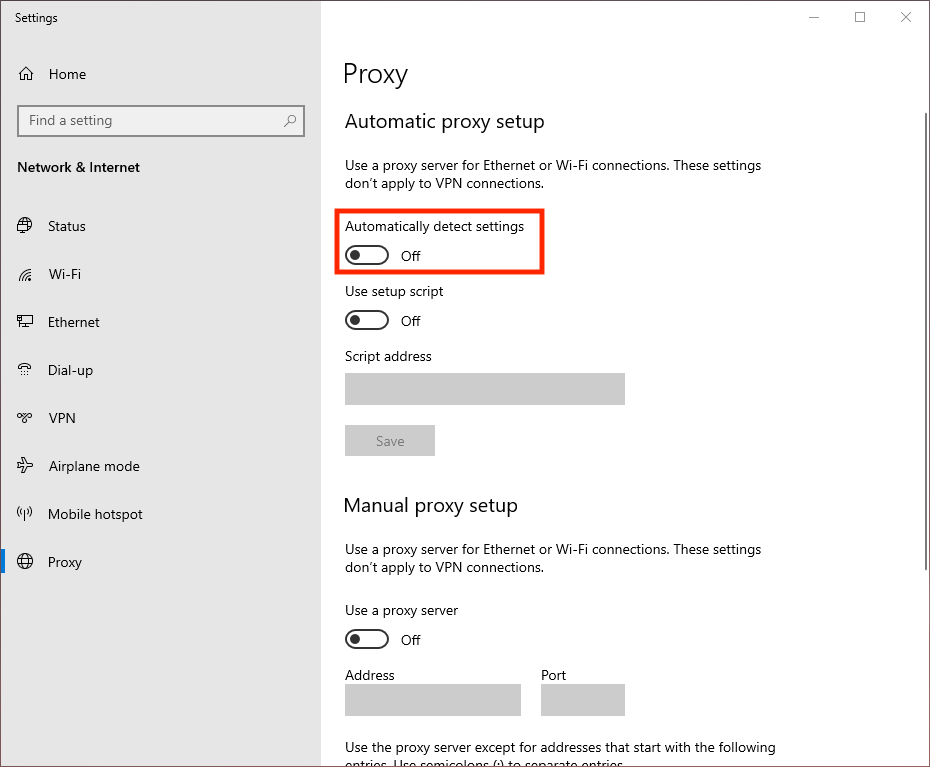
Task: Click the proxy Address input box
Action: tap(432, 700)
